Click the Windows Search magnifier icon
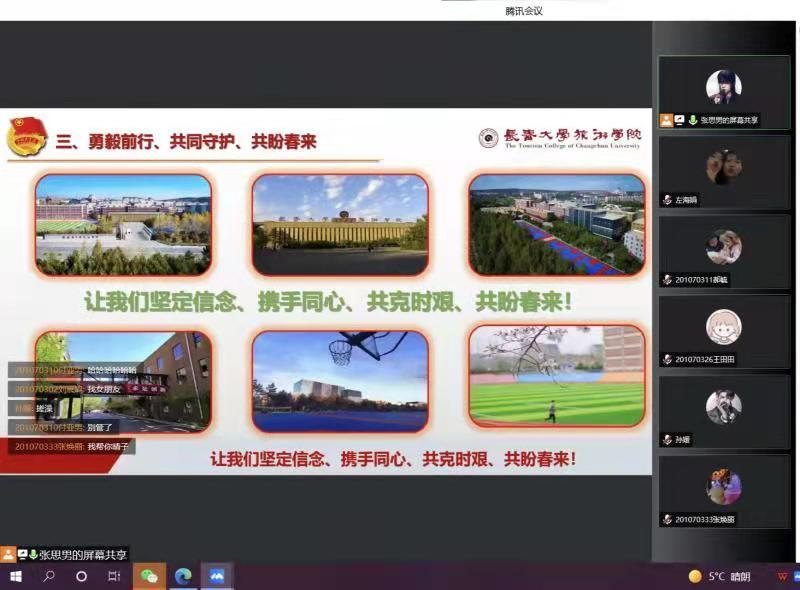The image size is (800, 590). [50, 575]
